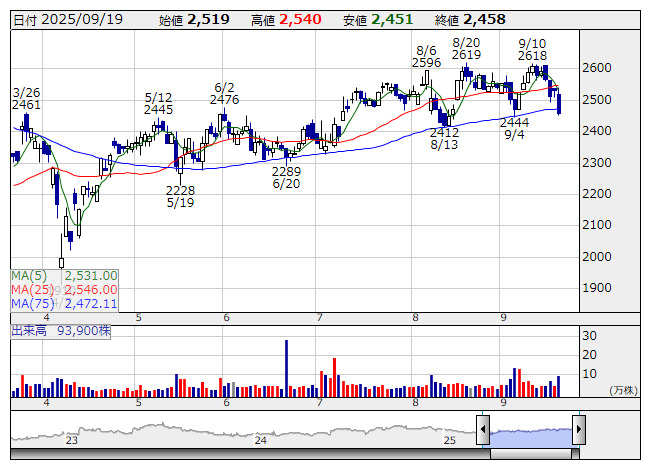Screen dimensions: 653x470
Task: Click the 高値 2,540 high price
Action: point(286,20)
